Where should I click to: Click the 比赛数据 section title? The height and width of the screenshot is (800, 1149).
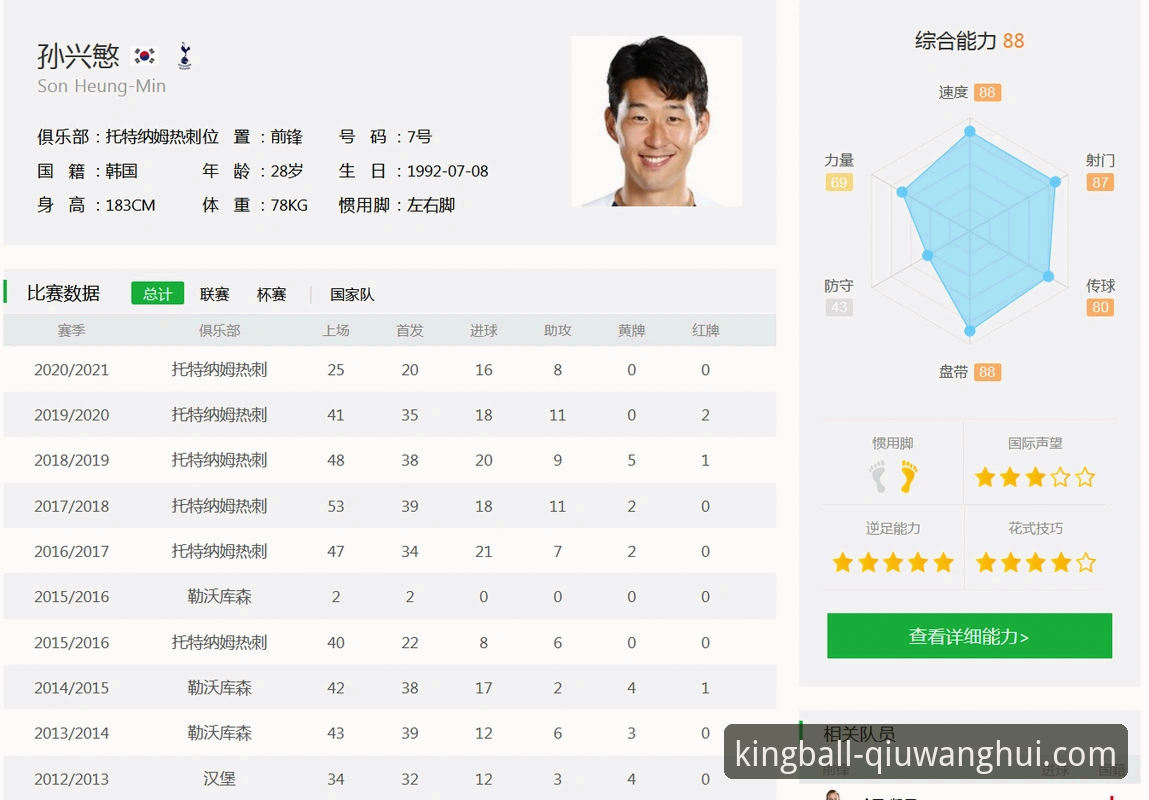[63, 293]
